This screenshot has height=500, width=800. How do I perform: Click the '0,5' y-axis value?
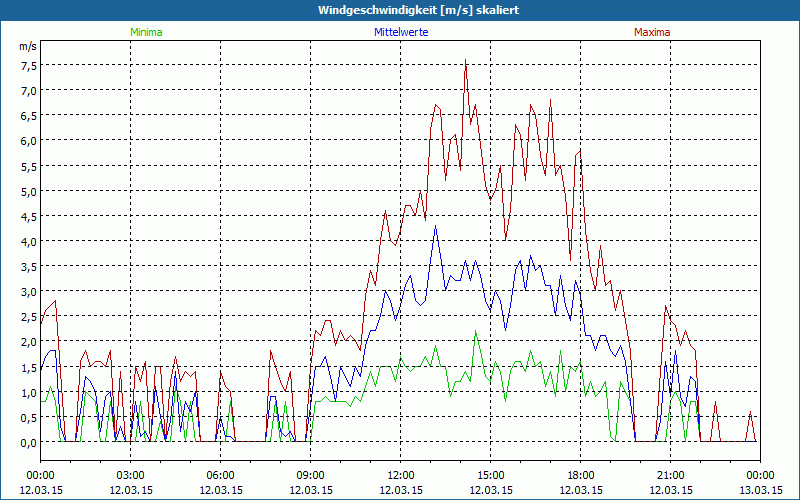coord(29,418)
